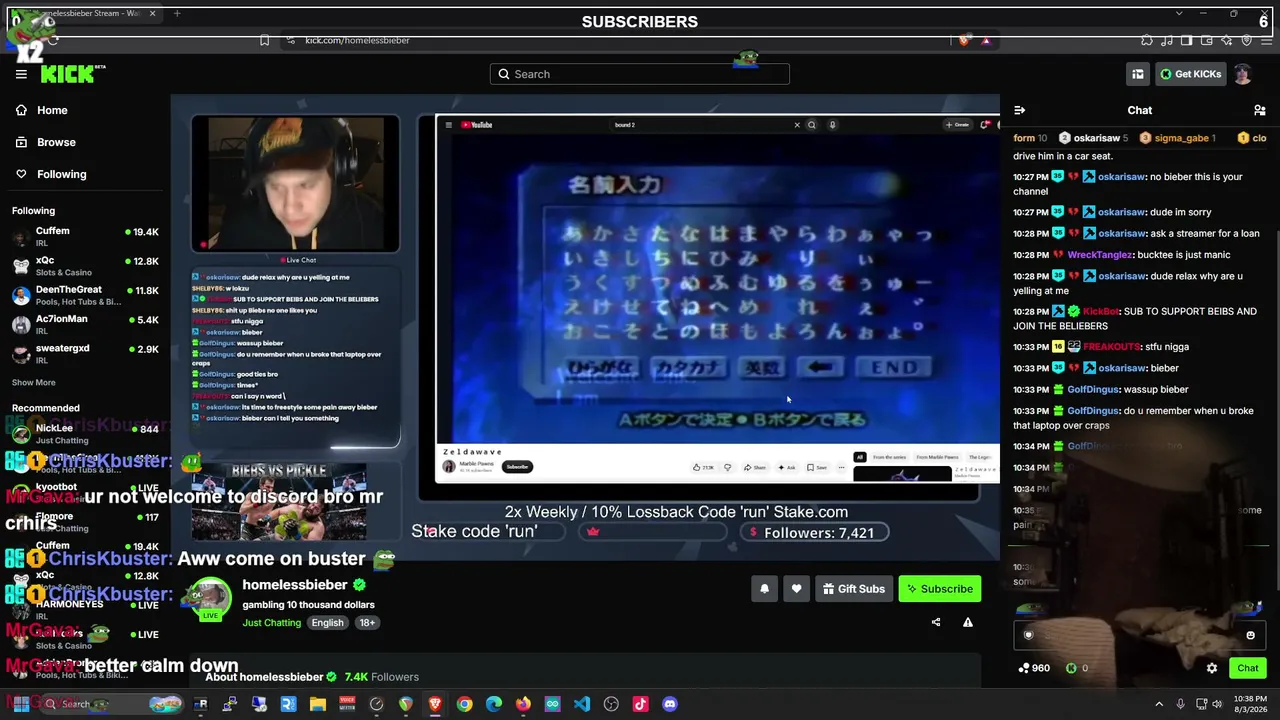Launch Microsoft Edge from the taskbar

[494, 704]
